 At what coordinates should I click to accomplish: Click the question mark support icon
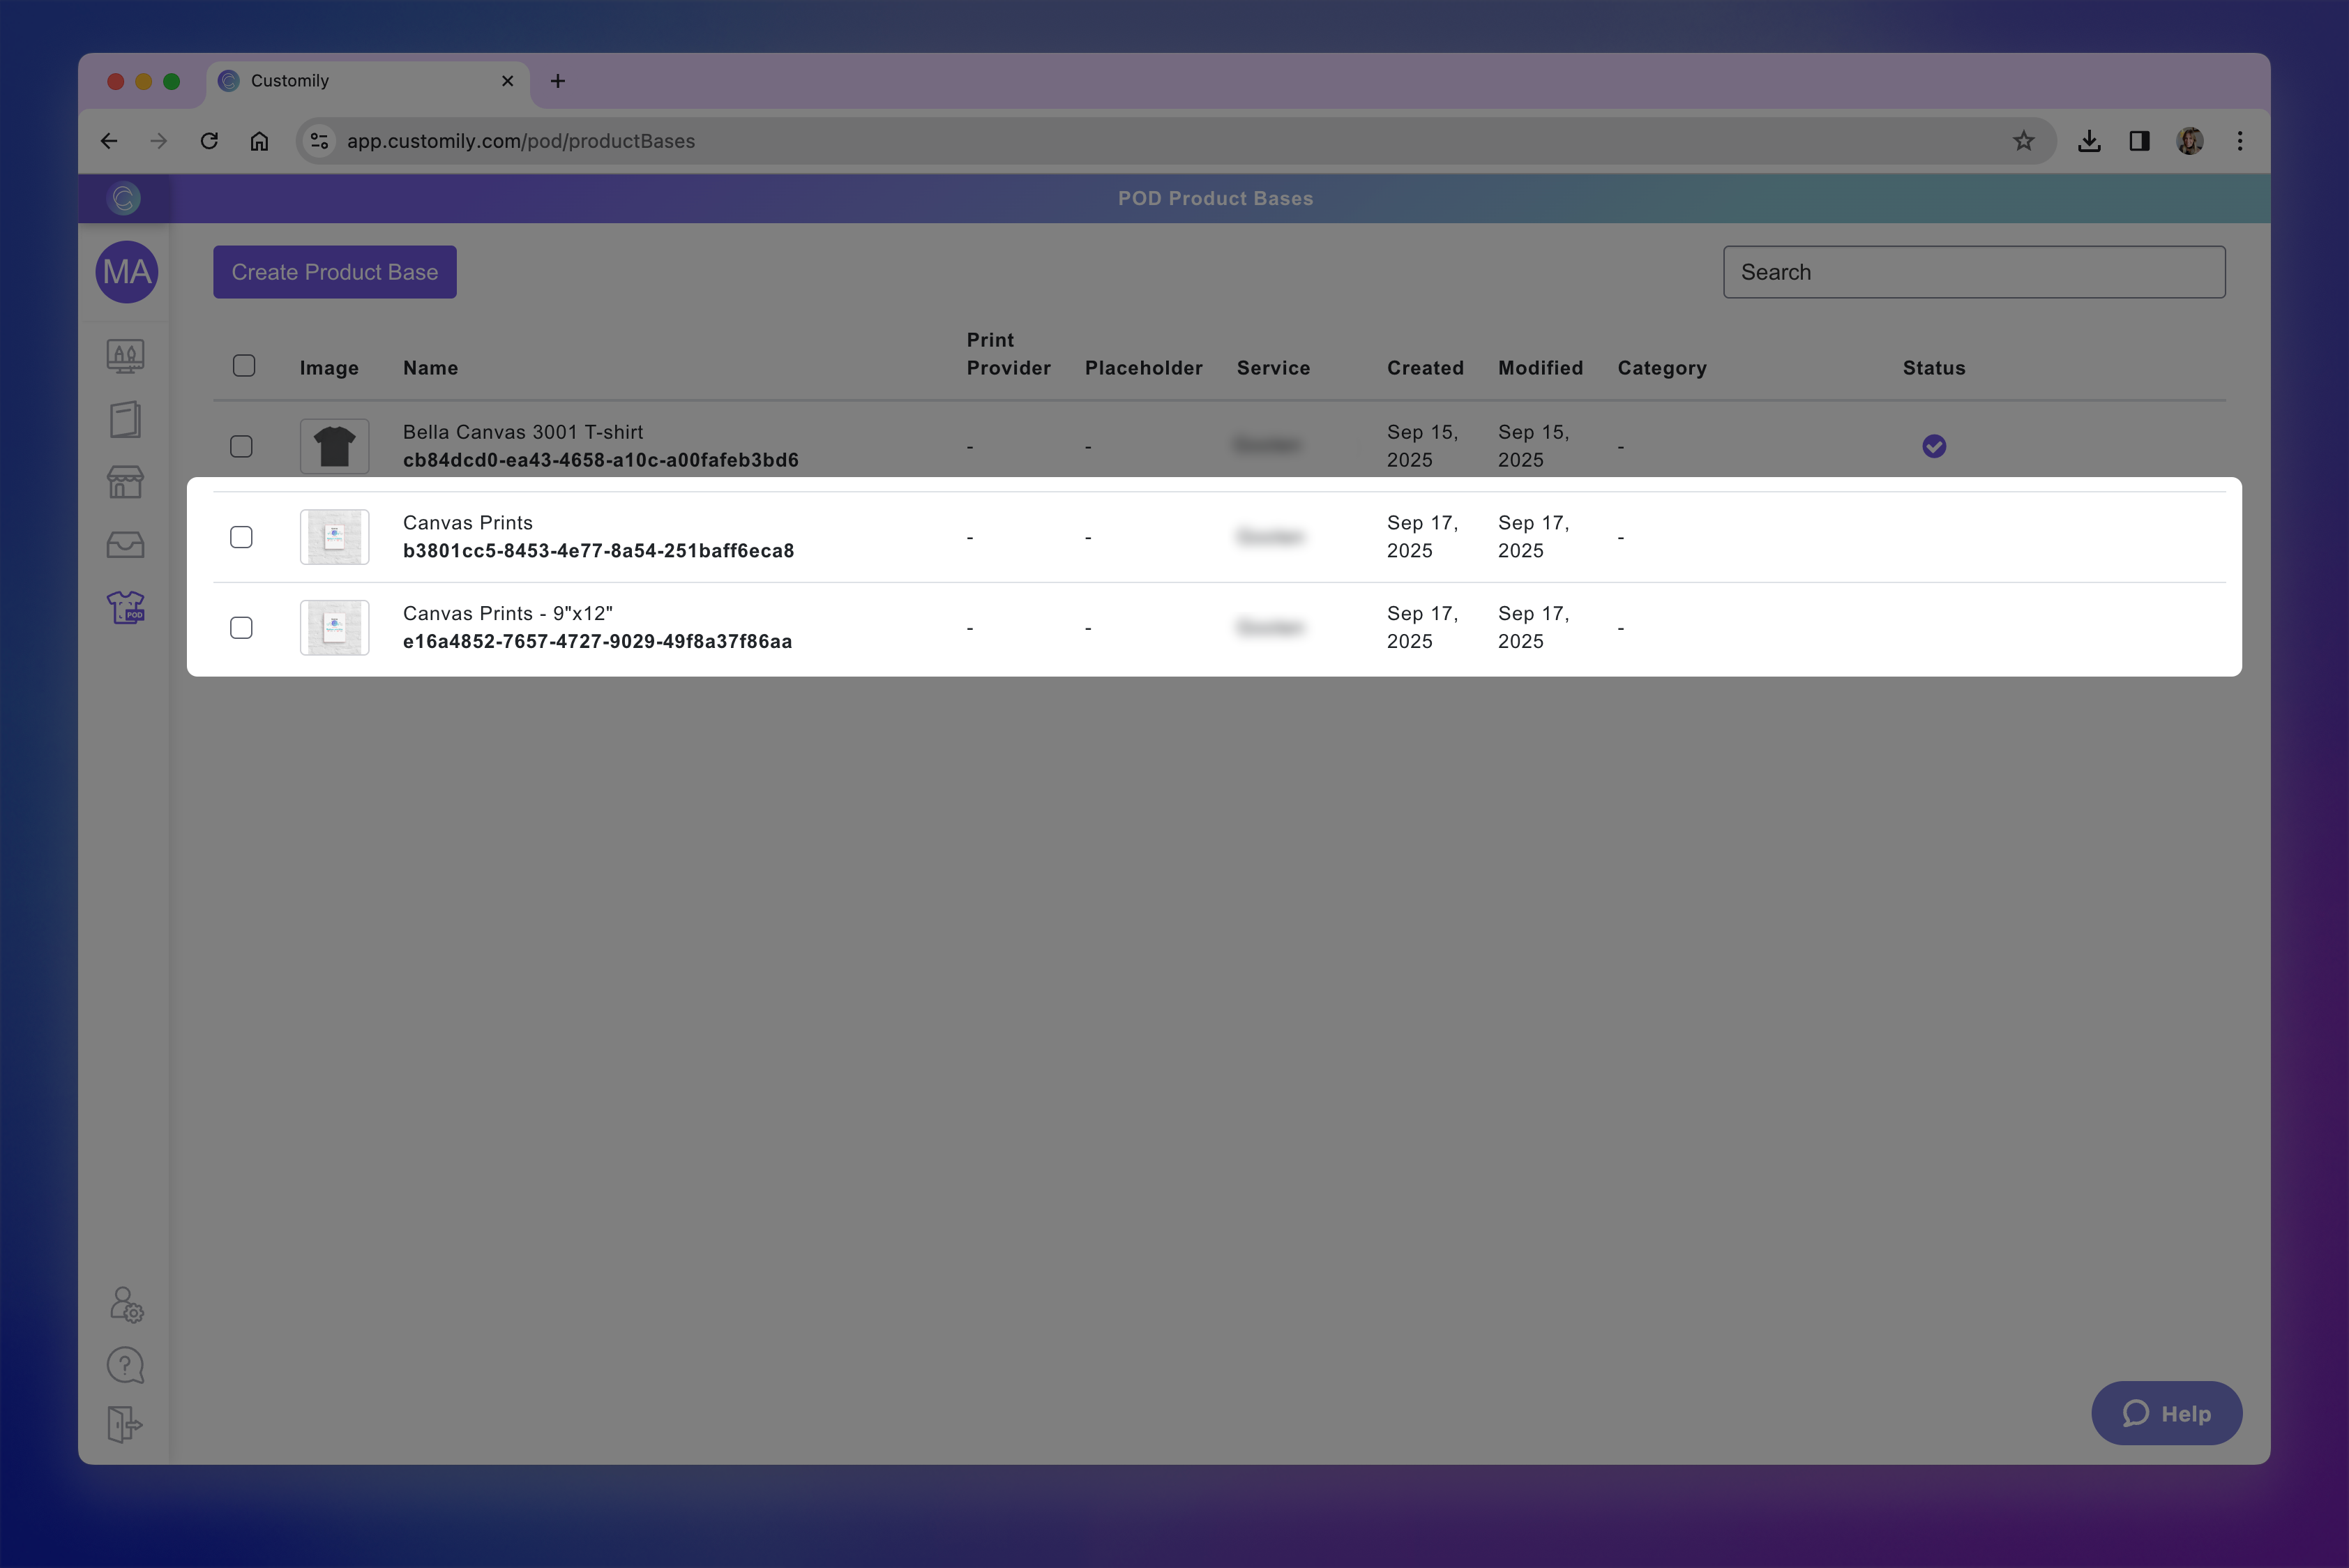(x=126, y=1365)
